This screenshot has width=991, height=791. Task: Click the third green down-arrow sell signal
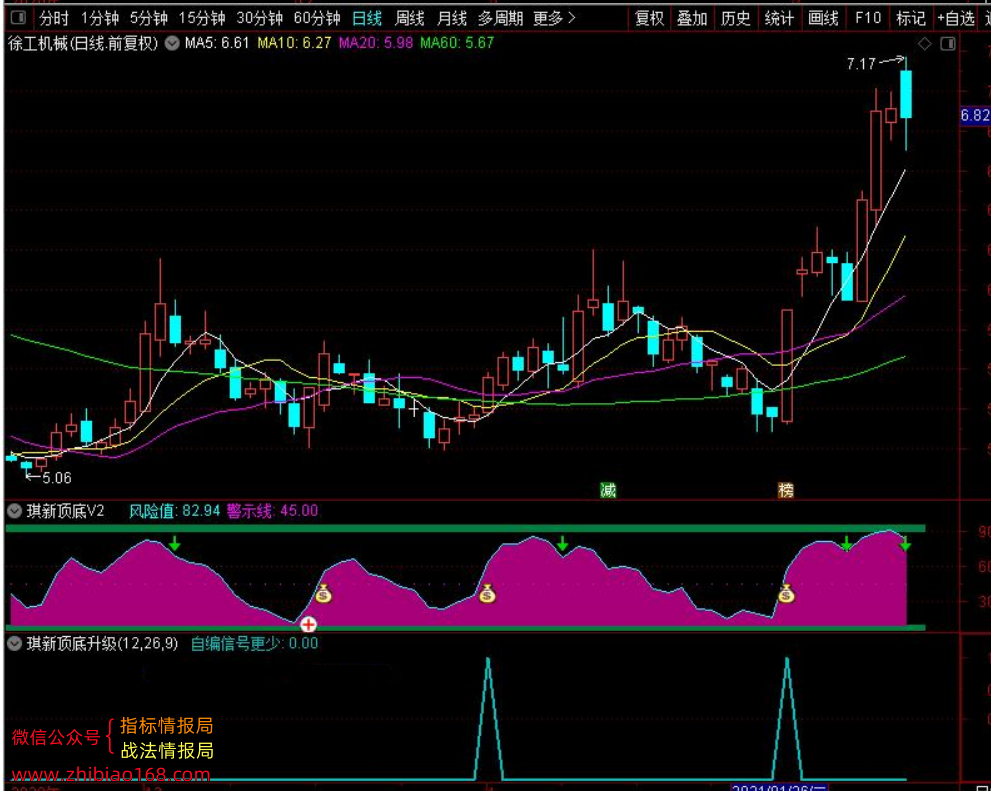(846, 543)
